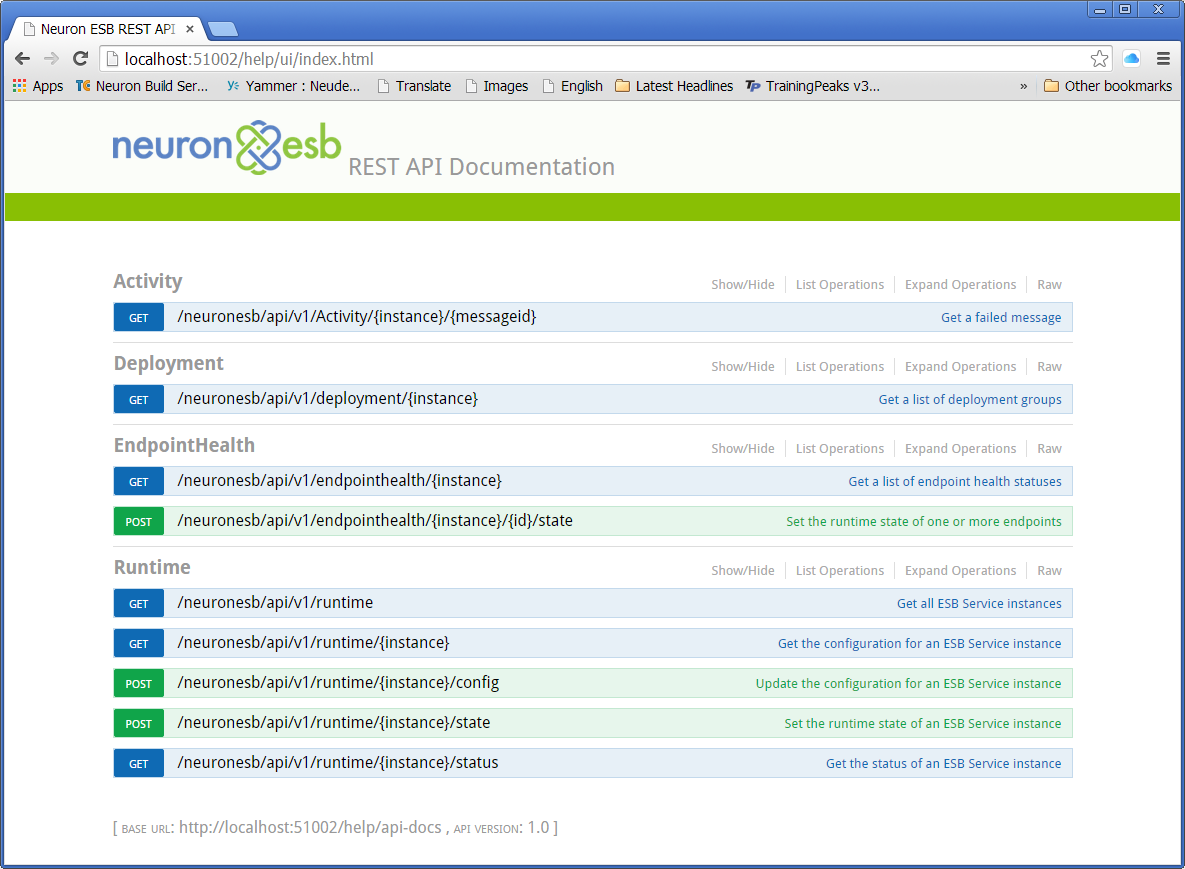
Task: Click 'Get the status of an ESB Service instance'
Action: tap(943, 763)
